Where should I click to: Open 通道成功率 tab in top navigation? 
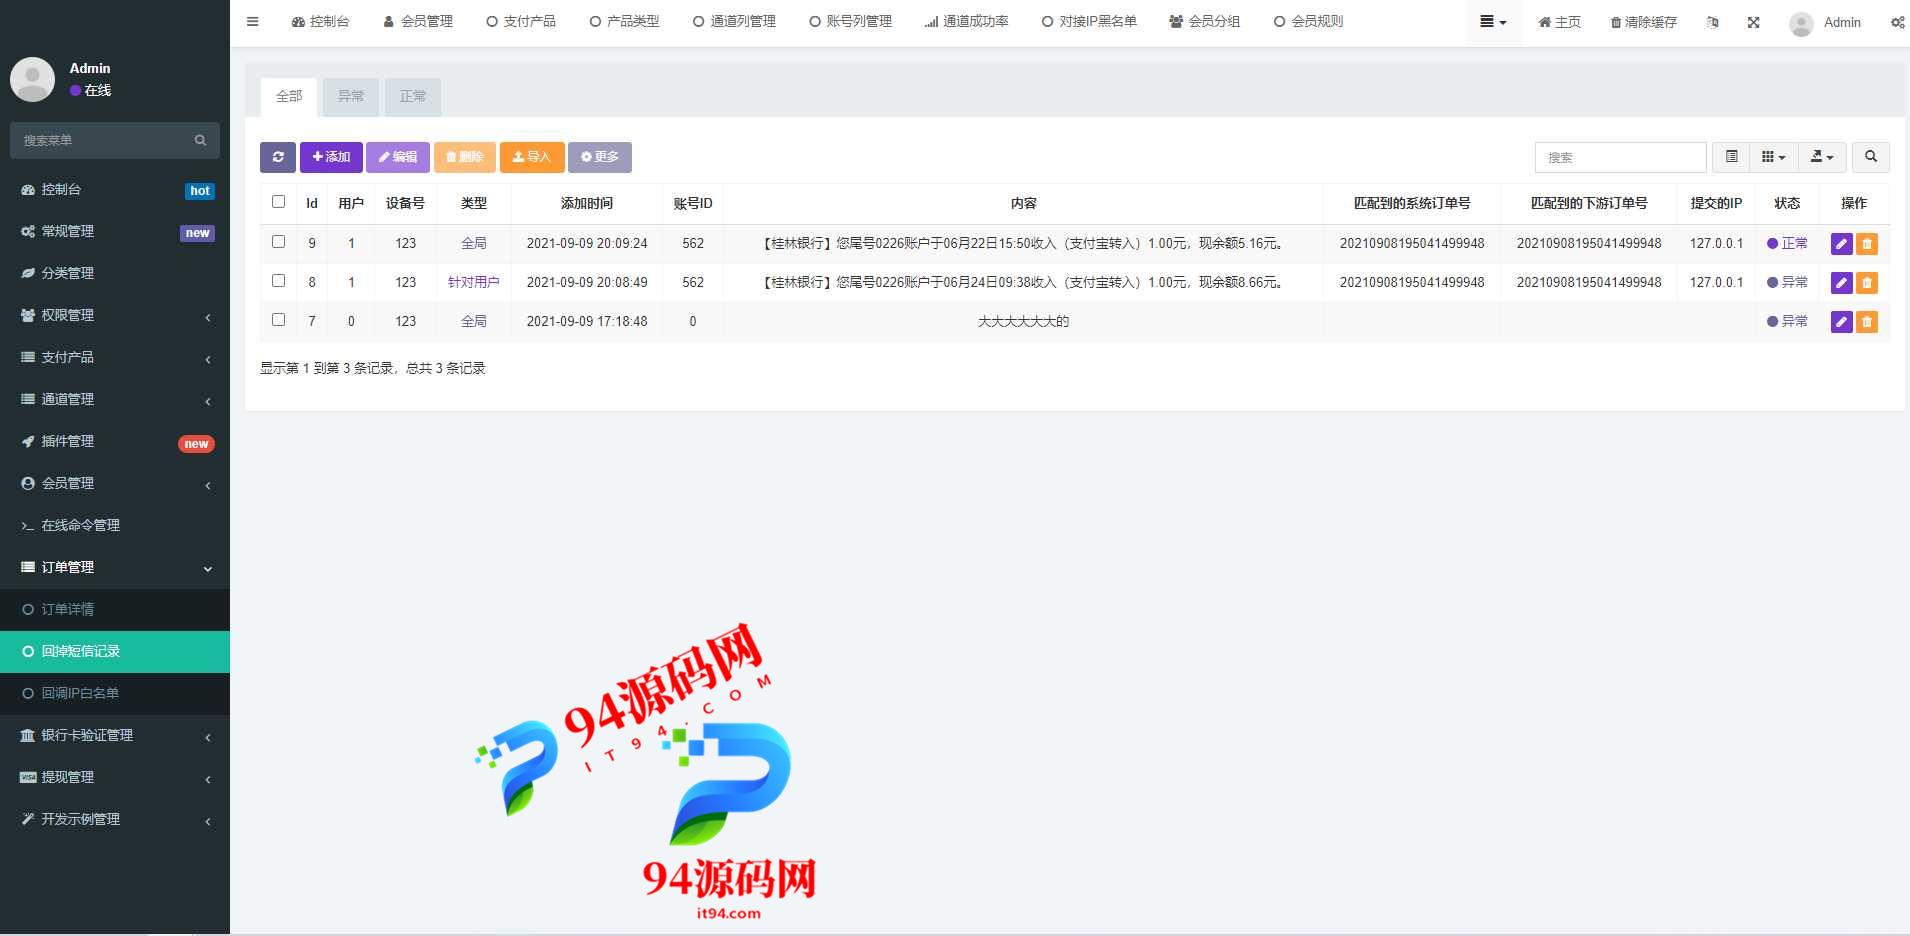click(x=966, y=21)
